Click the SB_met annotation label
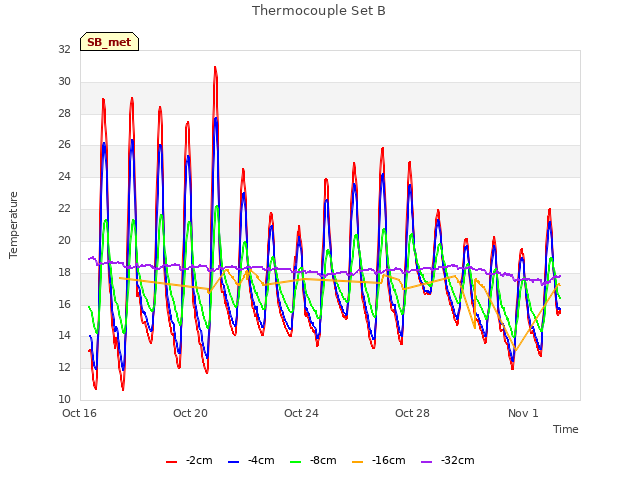640x480 pixels. click(x=109, y=42)
